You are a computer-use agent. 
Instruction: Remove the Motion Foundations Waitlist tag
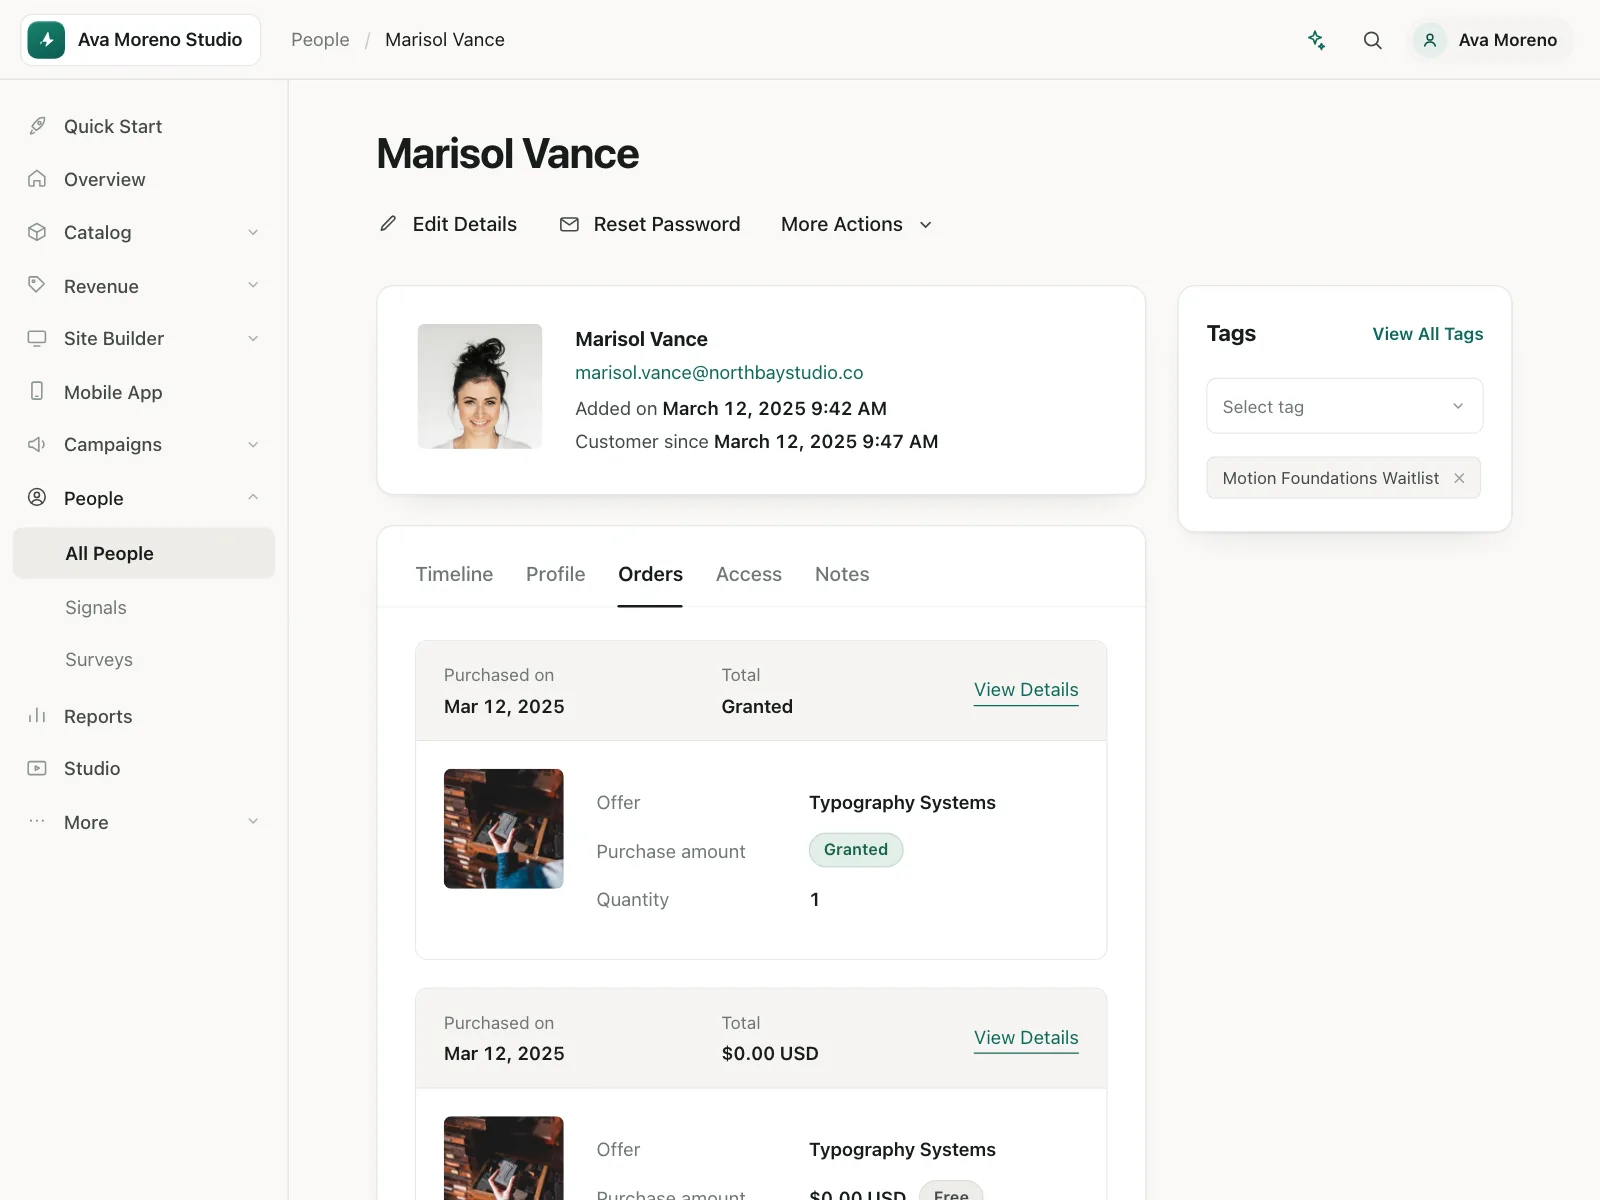[1459, 478]
